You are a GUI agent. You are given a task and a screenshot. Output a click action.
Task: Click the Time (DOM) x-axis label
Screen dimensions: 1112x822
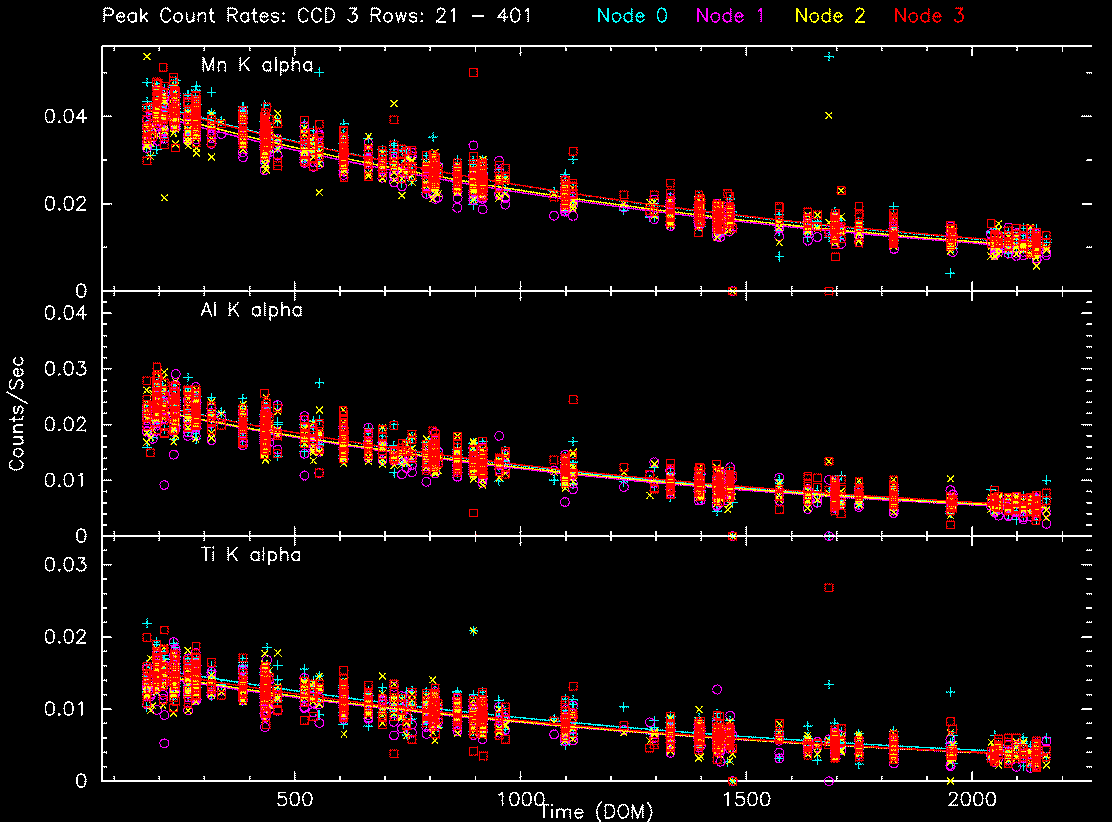coord(596,812)
